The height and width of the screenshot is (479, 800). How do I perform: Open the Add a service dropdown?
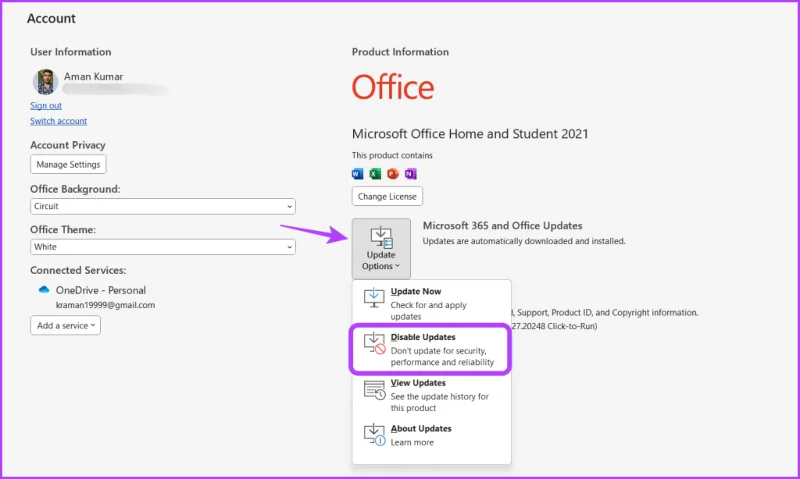click(x=65, y=325)
